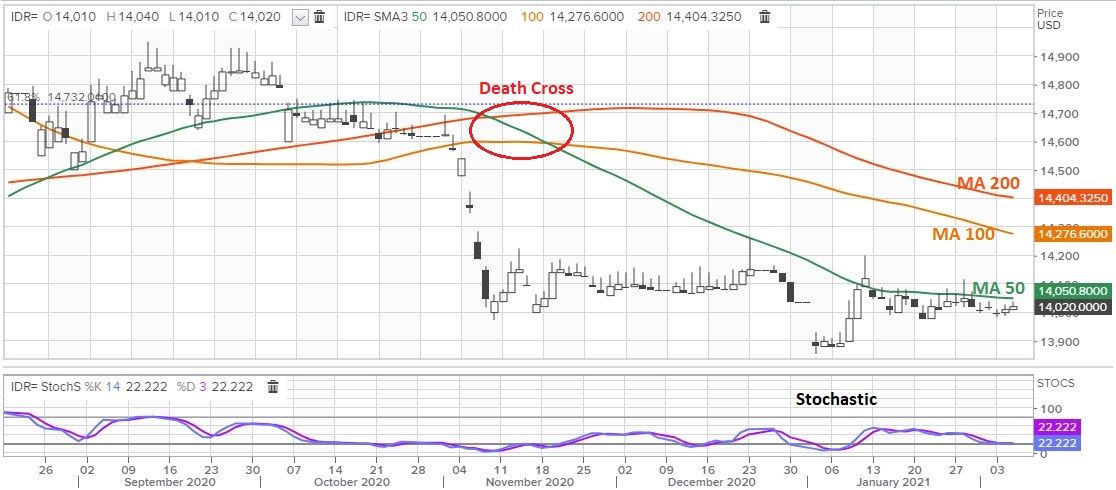This screenshot has width=1116, height=490.
Task: Click the IDR= SMA3 indicator label
Action: (375, 17)
